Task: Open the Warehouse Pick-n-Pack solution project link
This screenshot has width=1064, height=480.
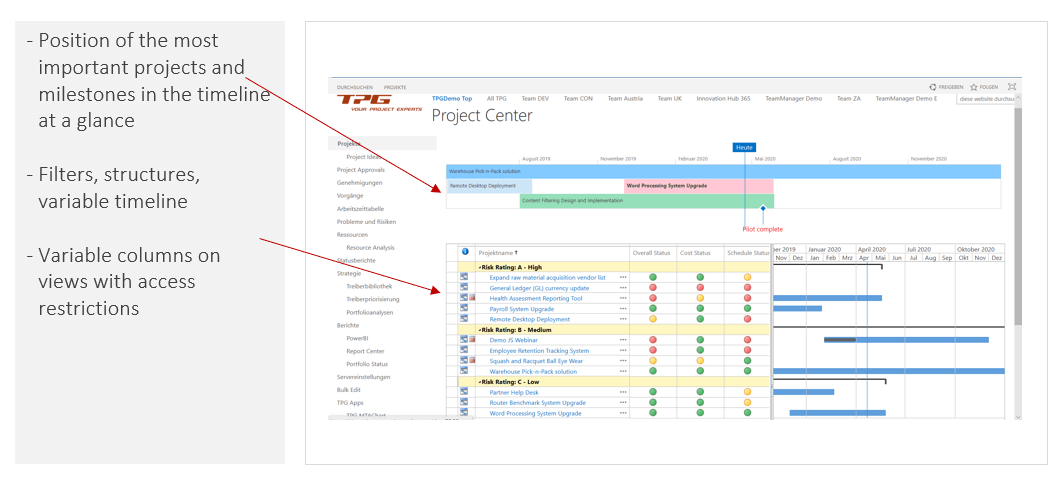Action: (532, 372)
